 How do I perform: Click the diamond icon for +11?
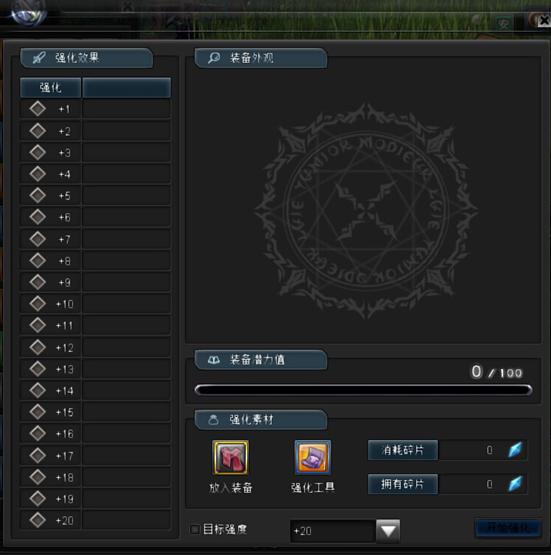[x=38, y=325]
